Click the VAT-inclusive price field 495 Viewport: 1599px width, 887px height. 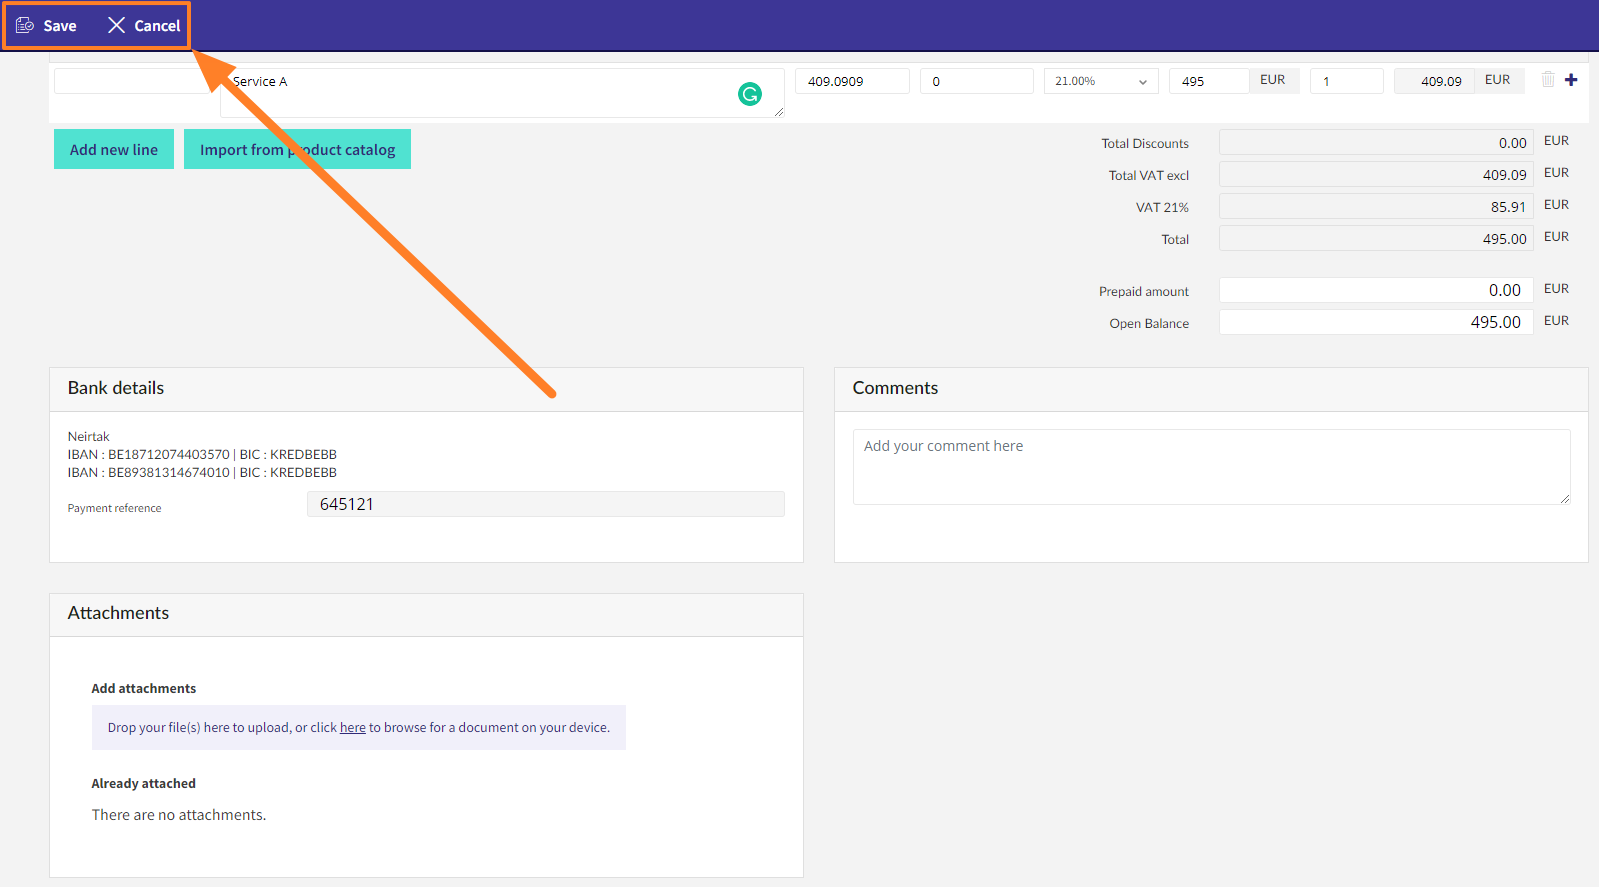(x=1209, y=81)
